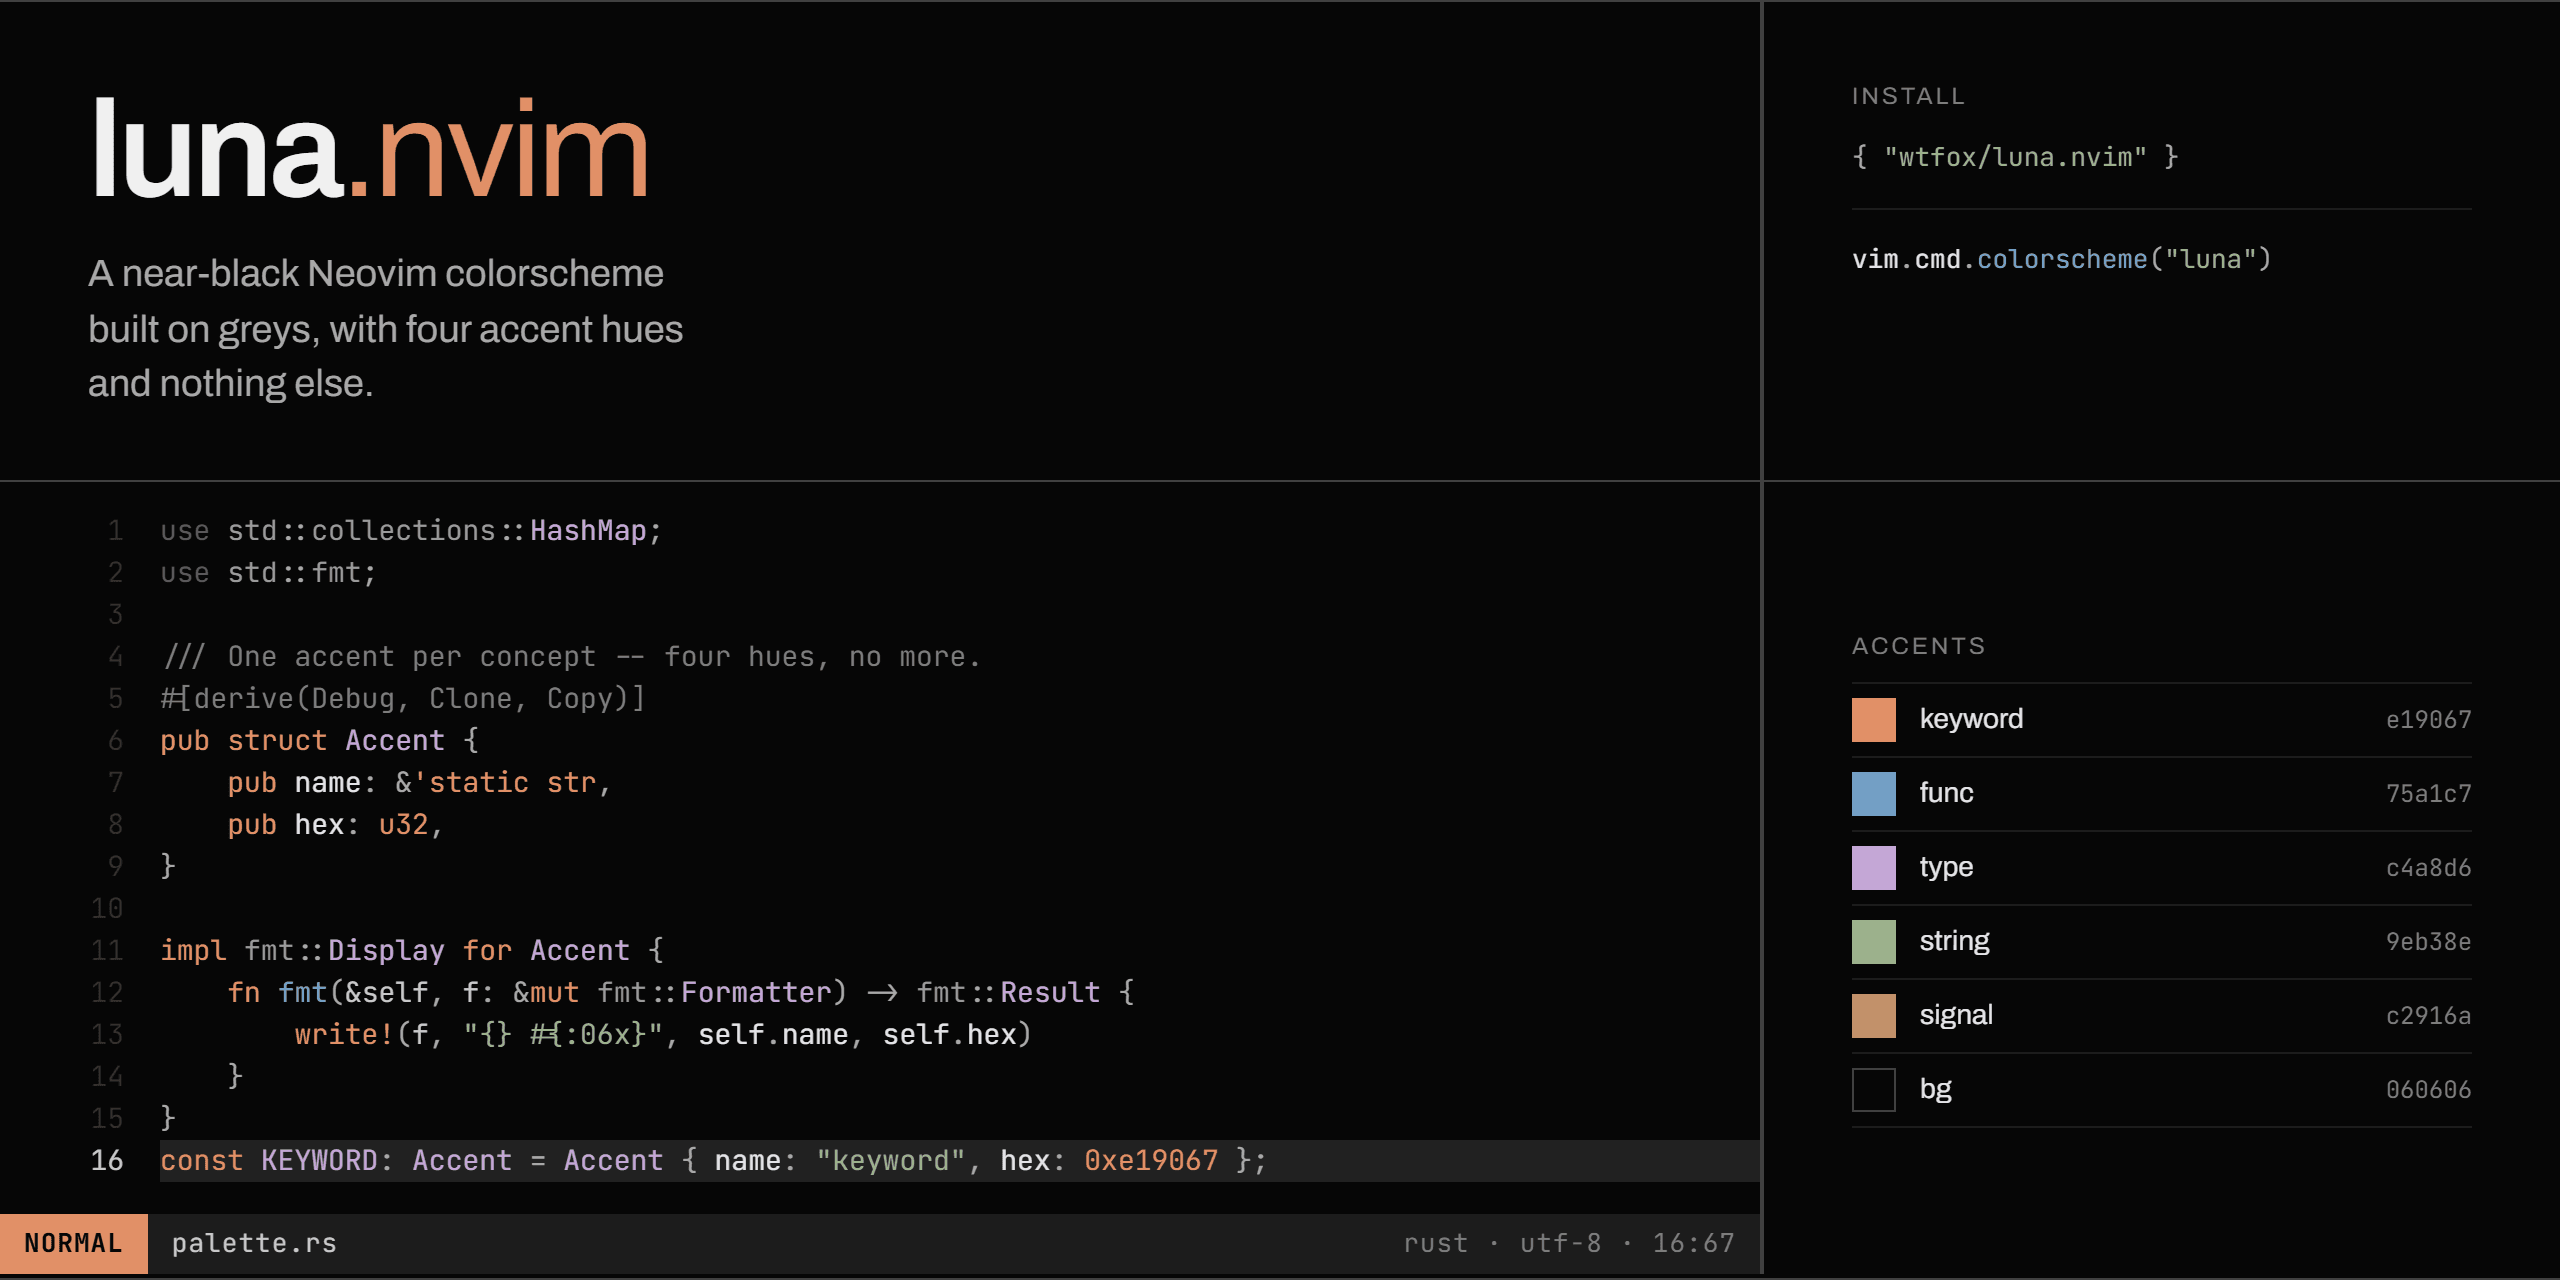
Task: Click line number 16 in the gutter
Action: 107,1160
